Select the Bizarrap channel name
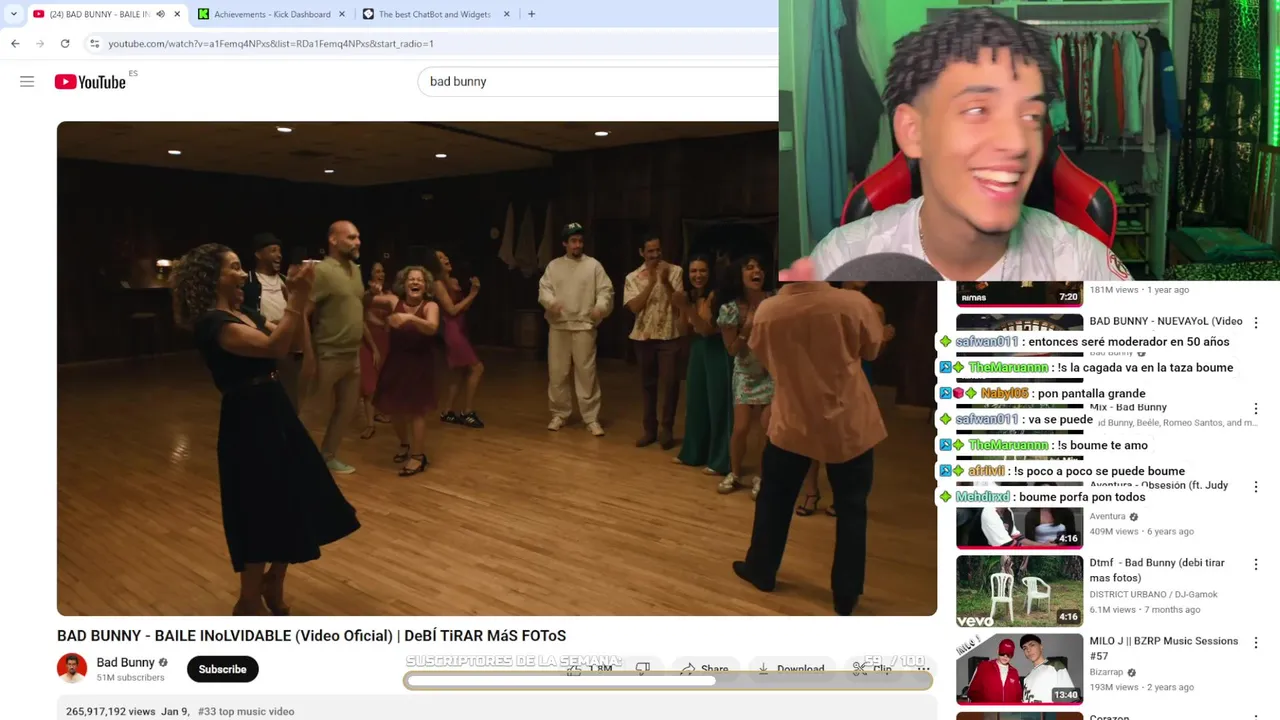 (x=1106, y=672)
